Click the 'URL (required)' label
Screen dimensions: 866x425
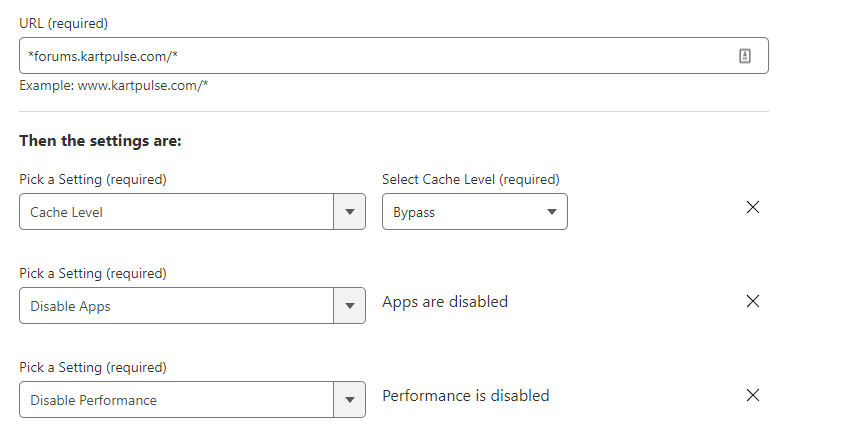[64, 23]
